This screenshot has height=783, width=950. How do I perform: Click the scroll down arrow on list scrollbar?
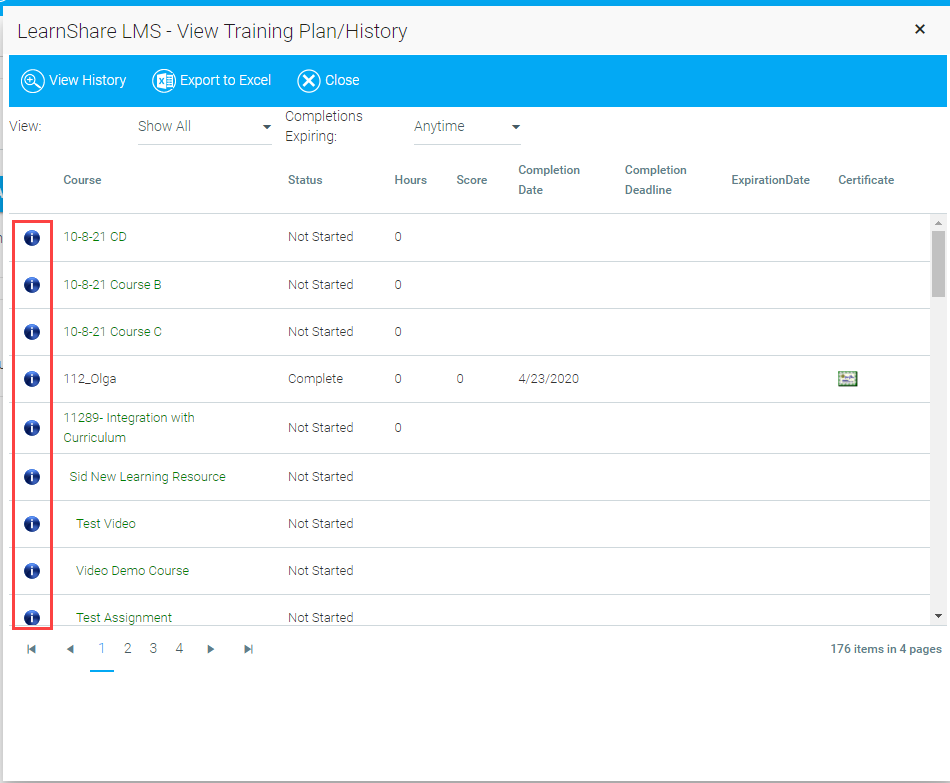click(938, 616)
